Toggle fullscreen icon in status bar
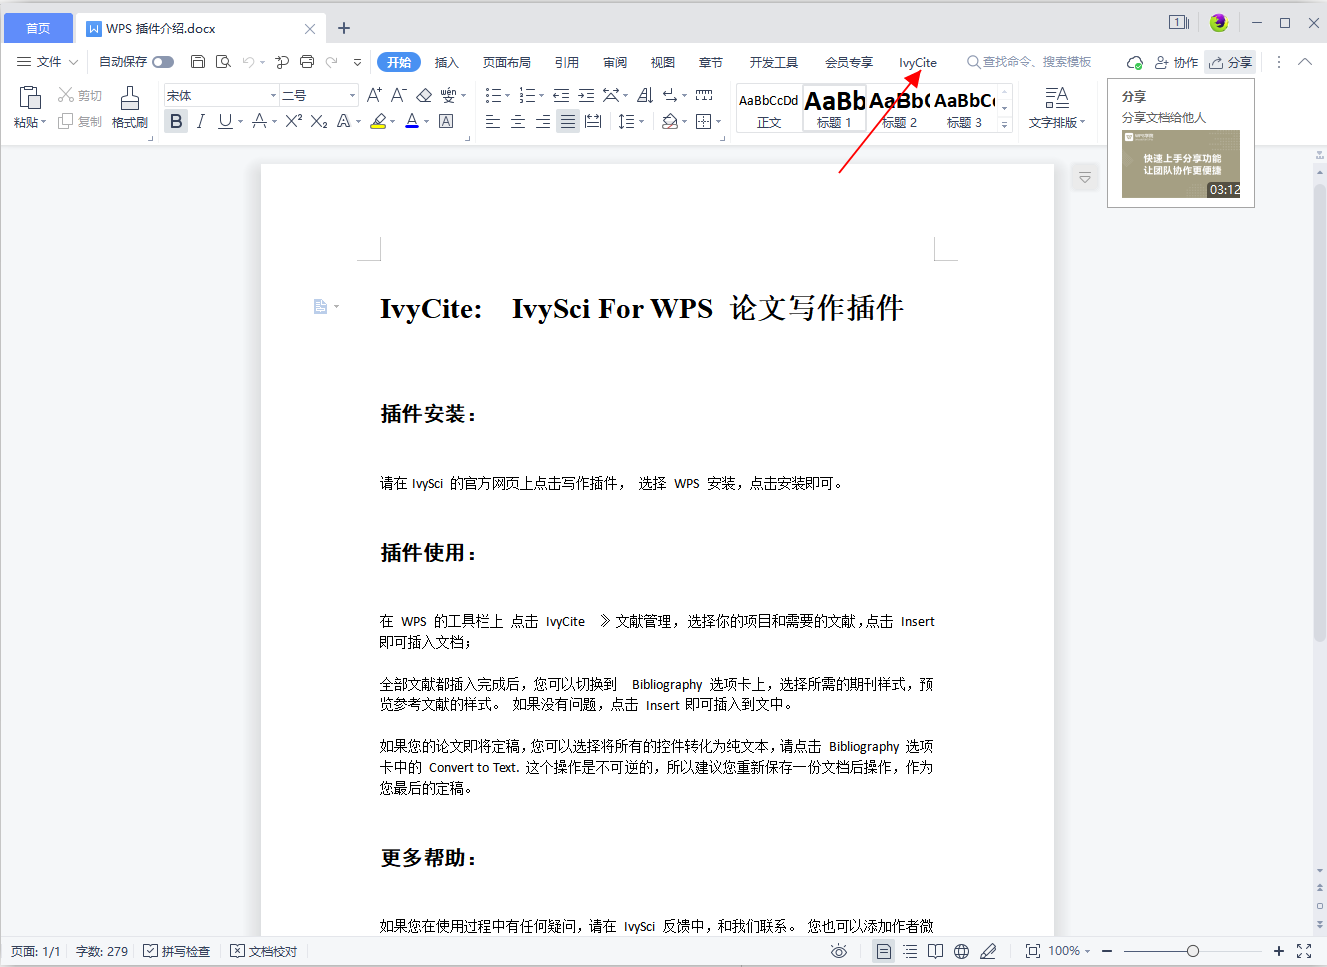Screen dimensions: 1327x967 coord(1304,951)
